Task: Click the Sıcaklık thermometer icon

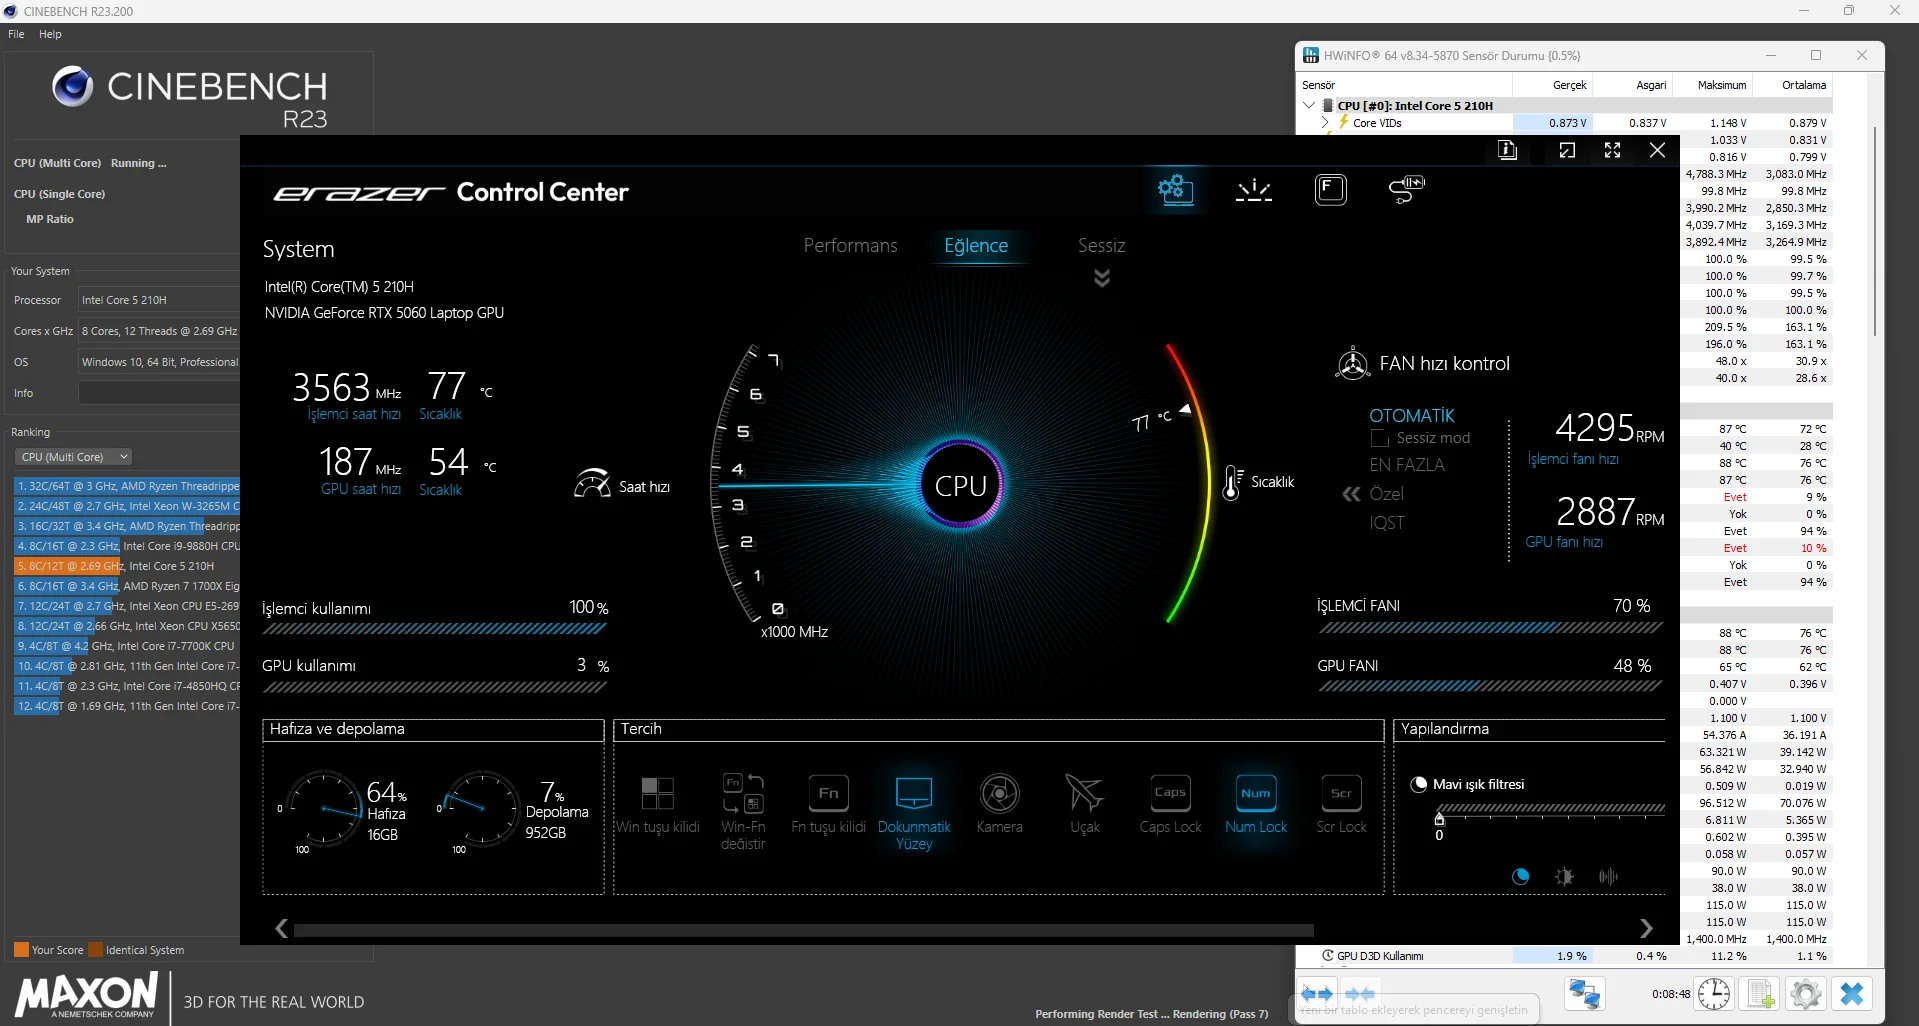Action: click(1234, 483)
